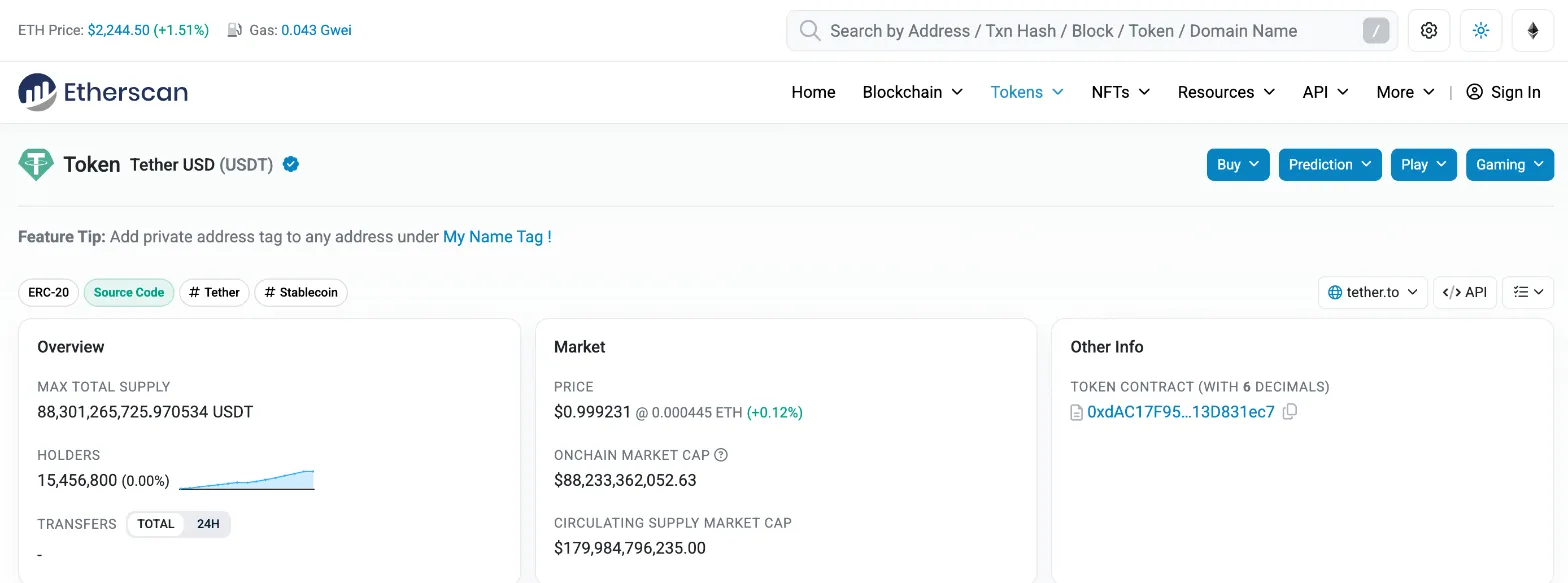This screenshot has height=583, width=1568.
Task: Expand the More menu
Action: (x=1406, y=92)
